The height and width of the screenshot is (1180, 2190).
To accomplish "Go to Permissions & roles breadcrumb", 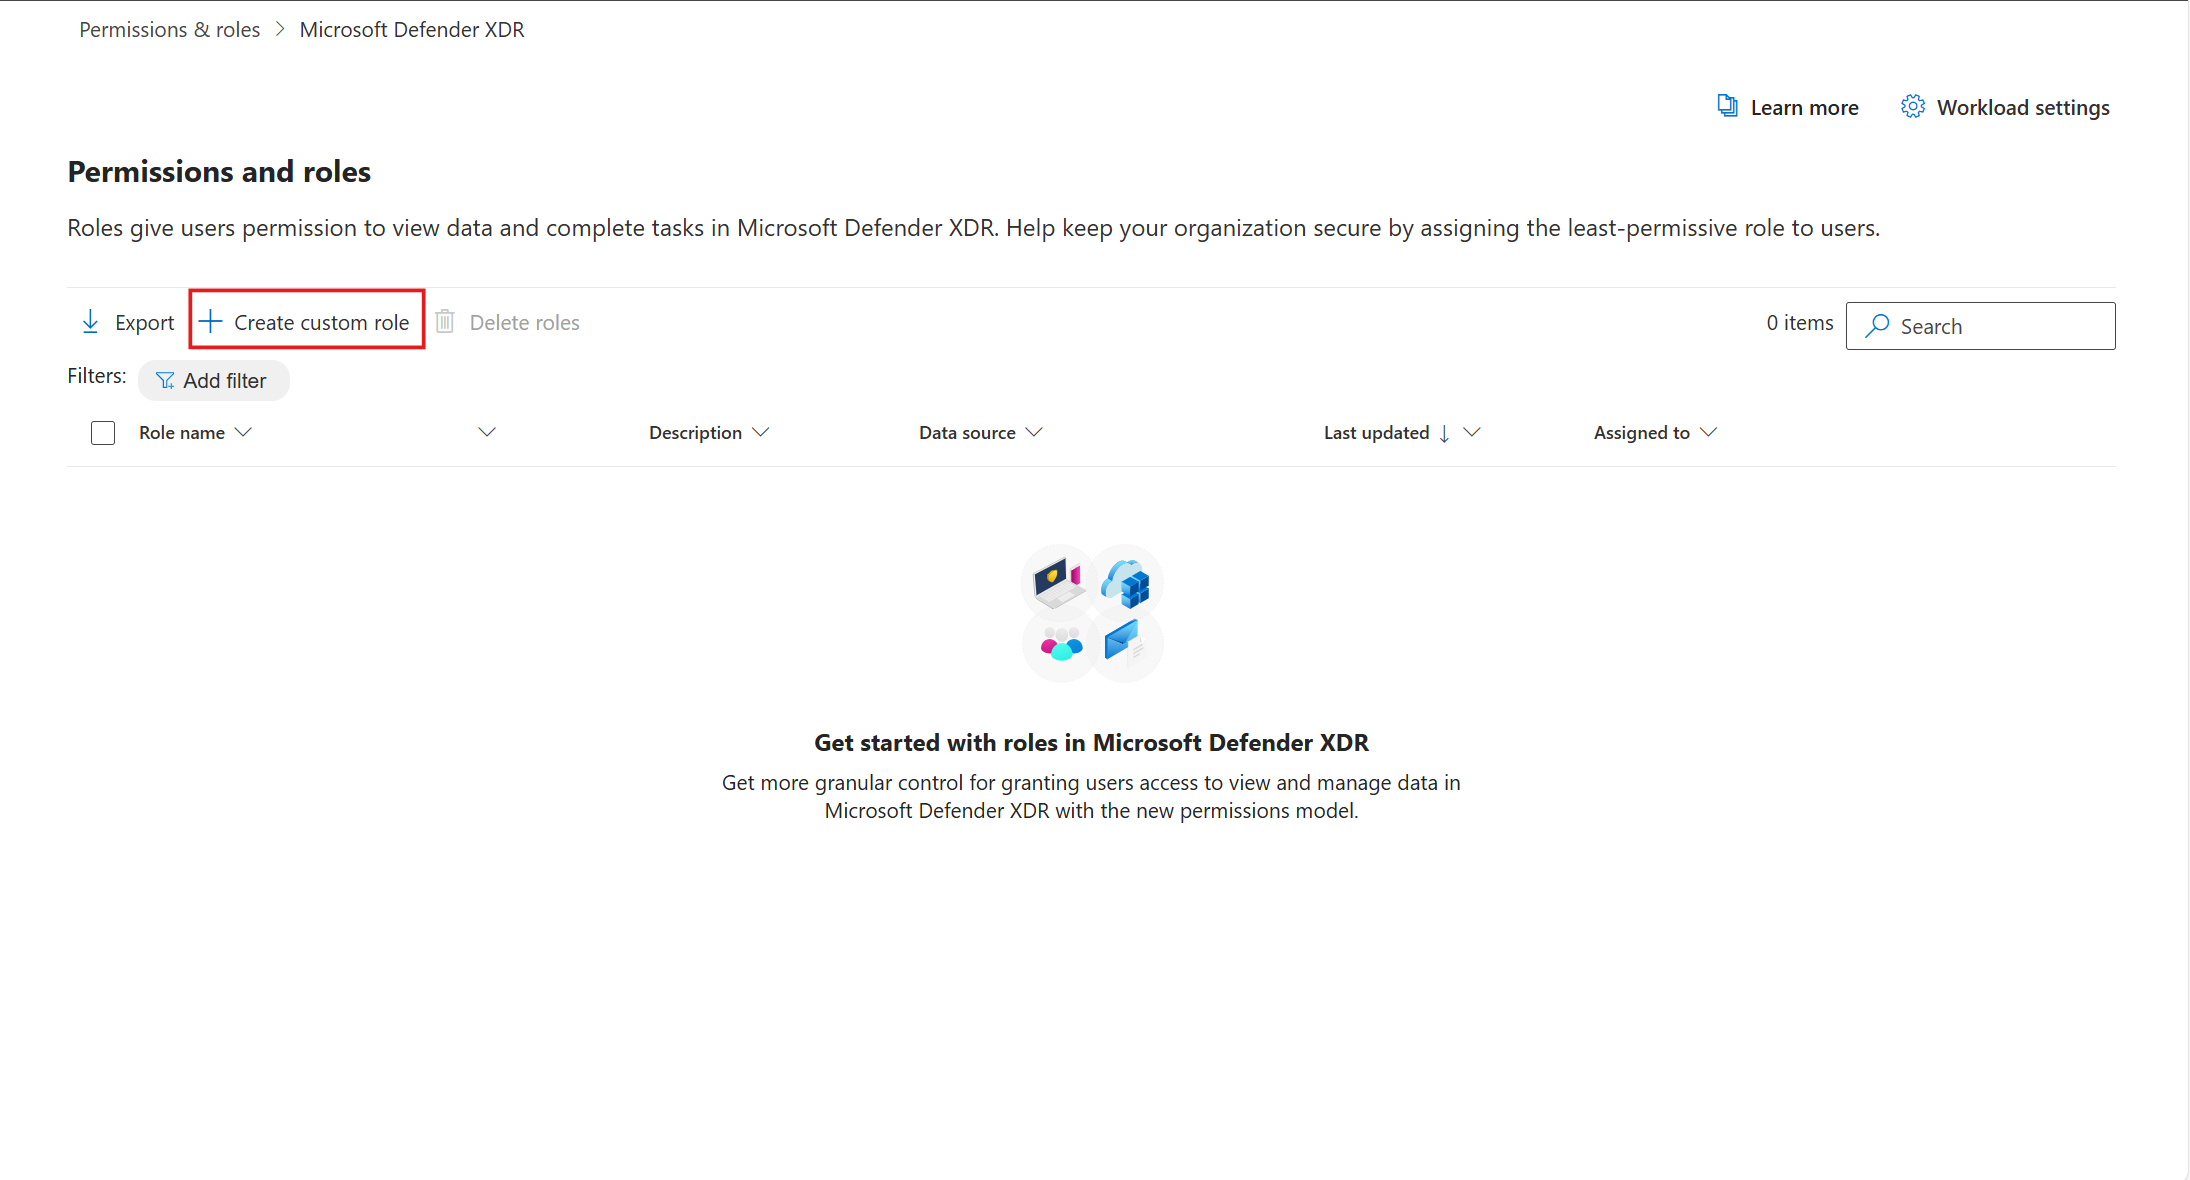I will (169, 30).
